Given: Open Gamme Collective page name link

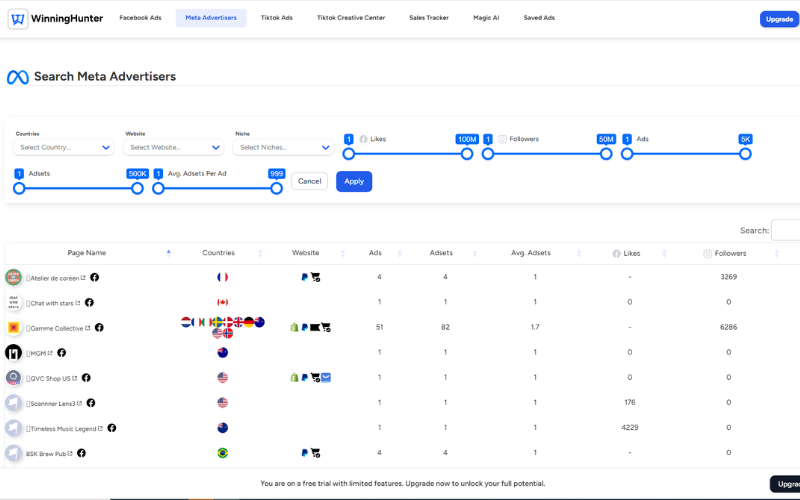Looking at the screenshot, I should 57,328.
